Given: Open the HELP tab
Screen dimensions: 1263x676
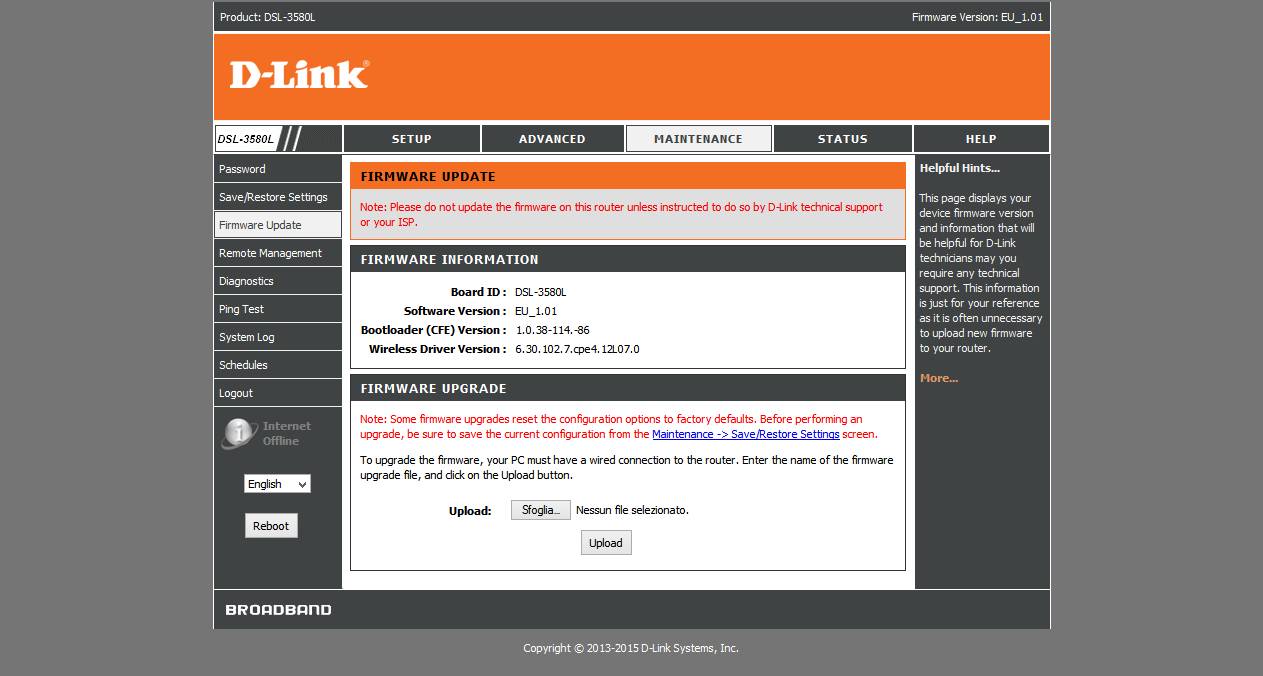Looking at the screenshot, I should click(x=981, y=139).
